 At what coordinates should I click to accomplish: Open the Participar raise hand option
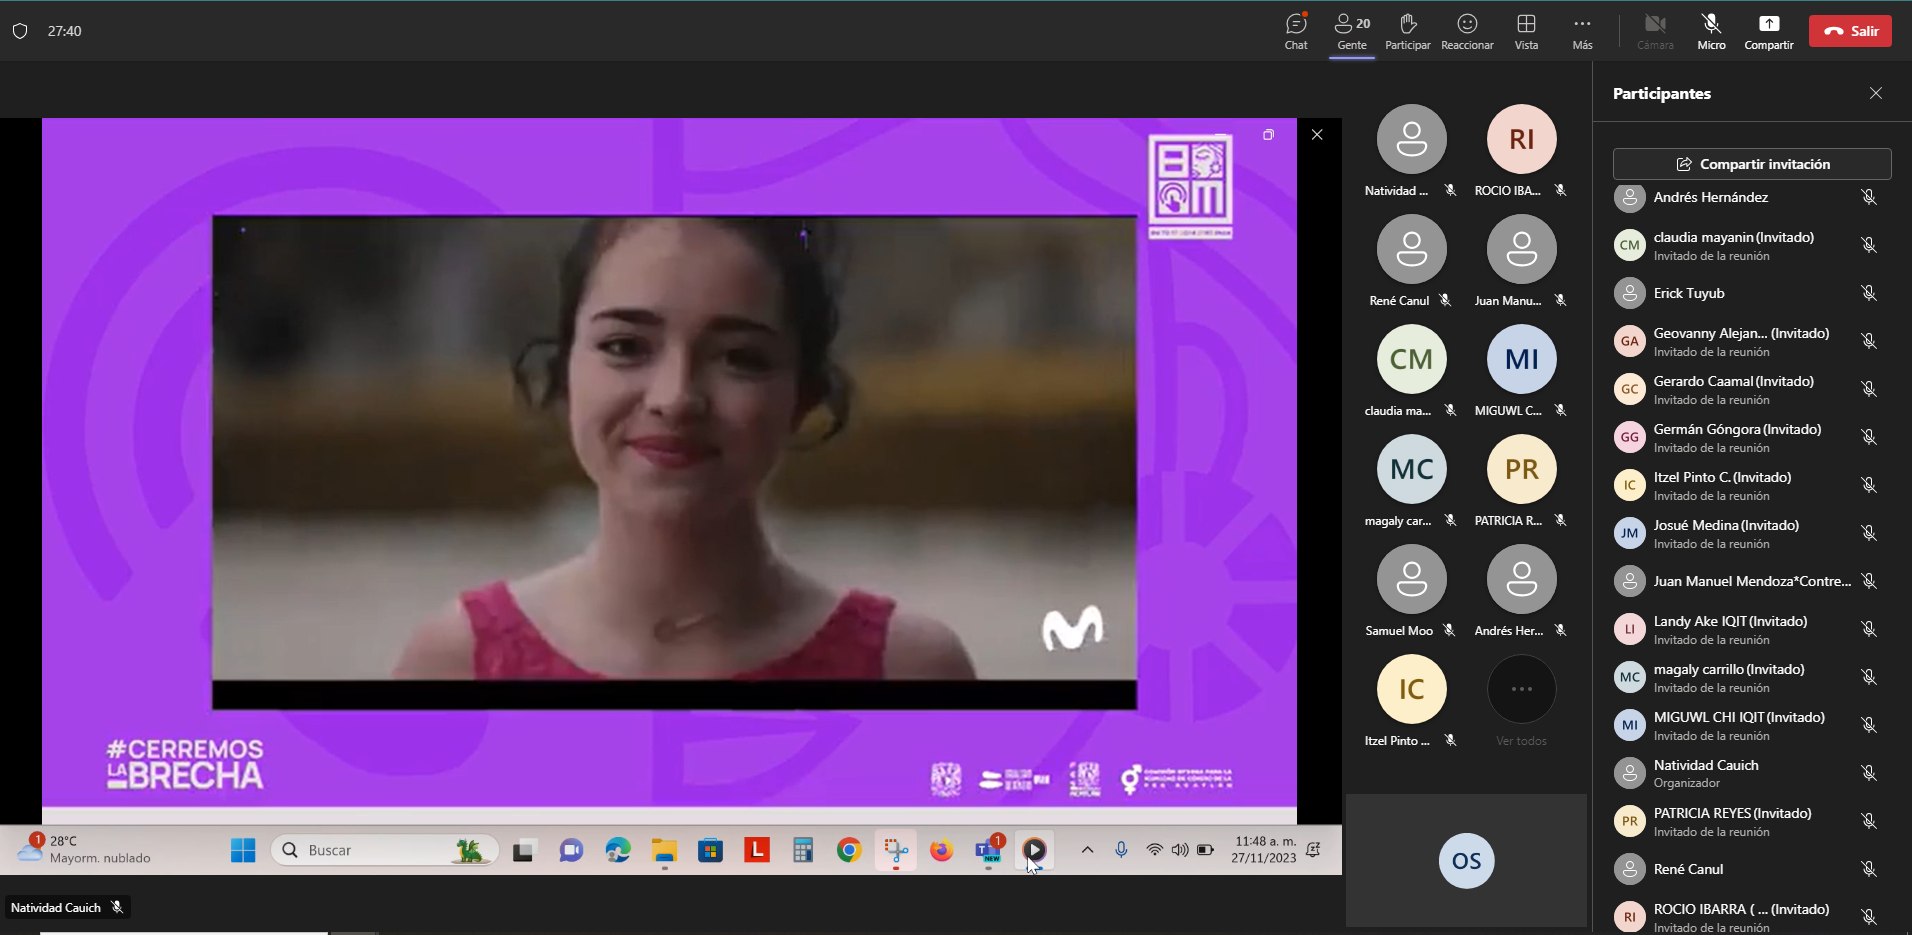(x=1408, y=31)
